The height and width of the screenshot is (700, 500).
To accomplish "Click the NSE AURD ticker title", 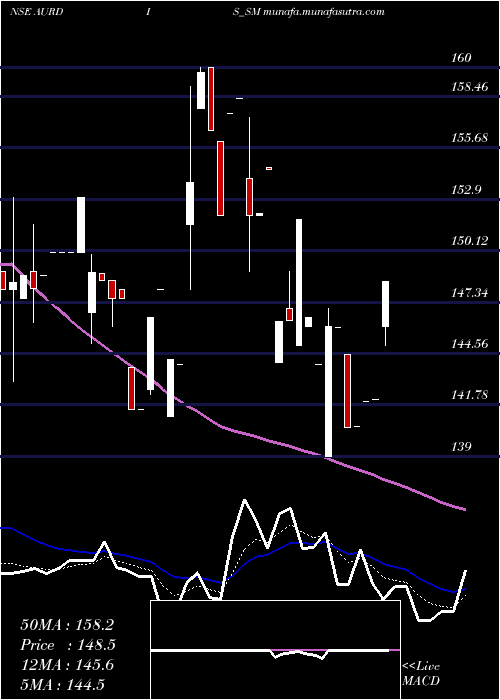I will [37, 12].
